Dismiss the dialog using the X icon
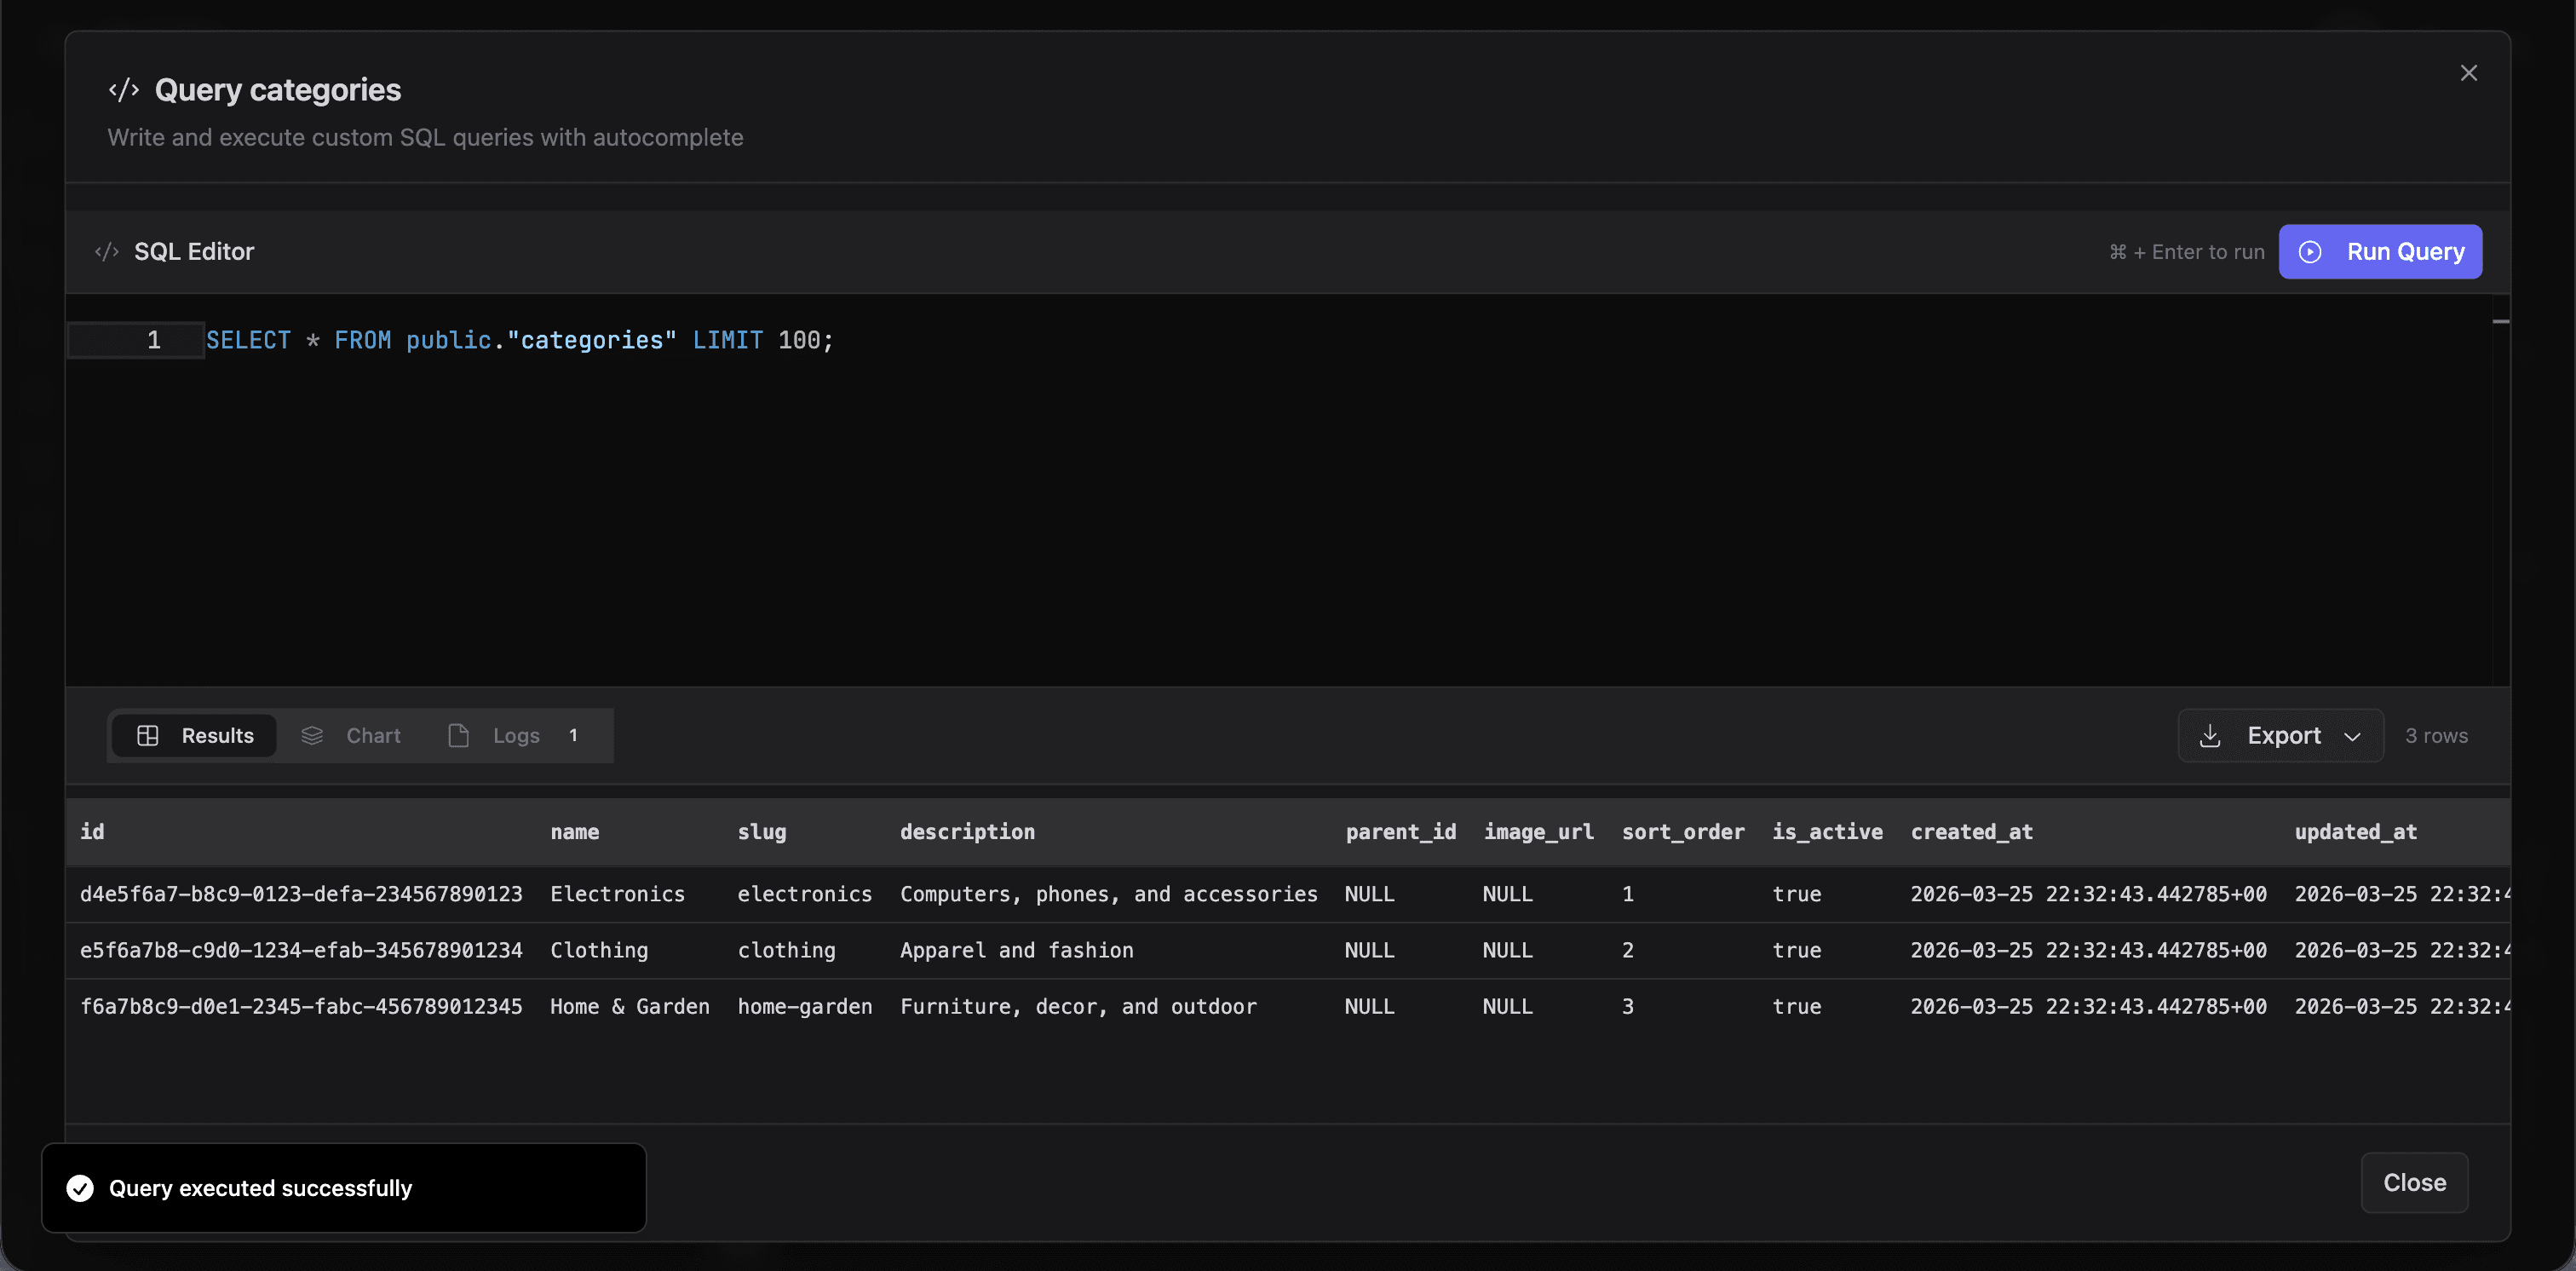This screenshot has height=1271, width=2576. 2469,72
